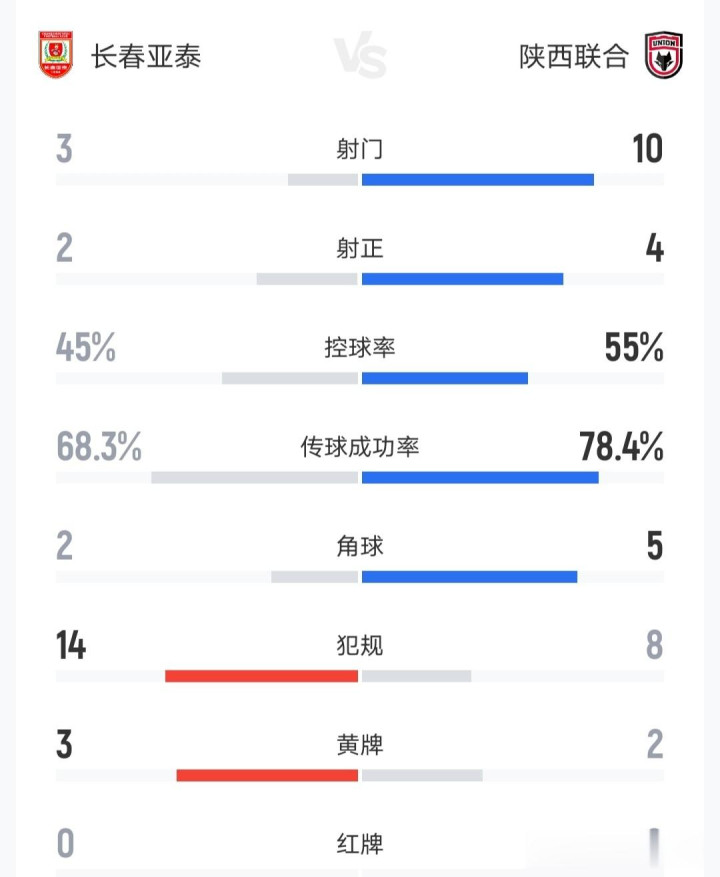Tap the 控球率 stat label
720x877 pixels.
point(360,348)
